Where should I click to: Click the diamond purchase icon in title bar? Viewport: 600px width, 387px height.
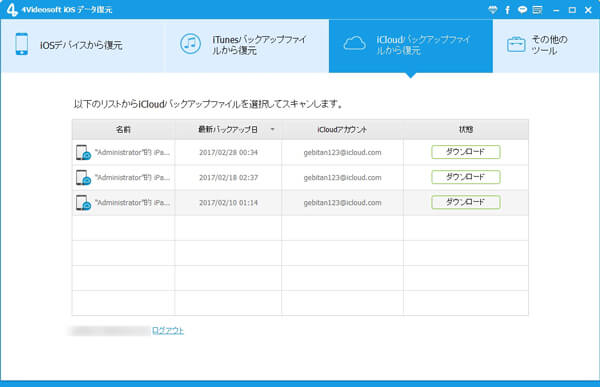click(493, 10)
